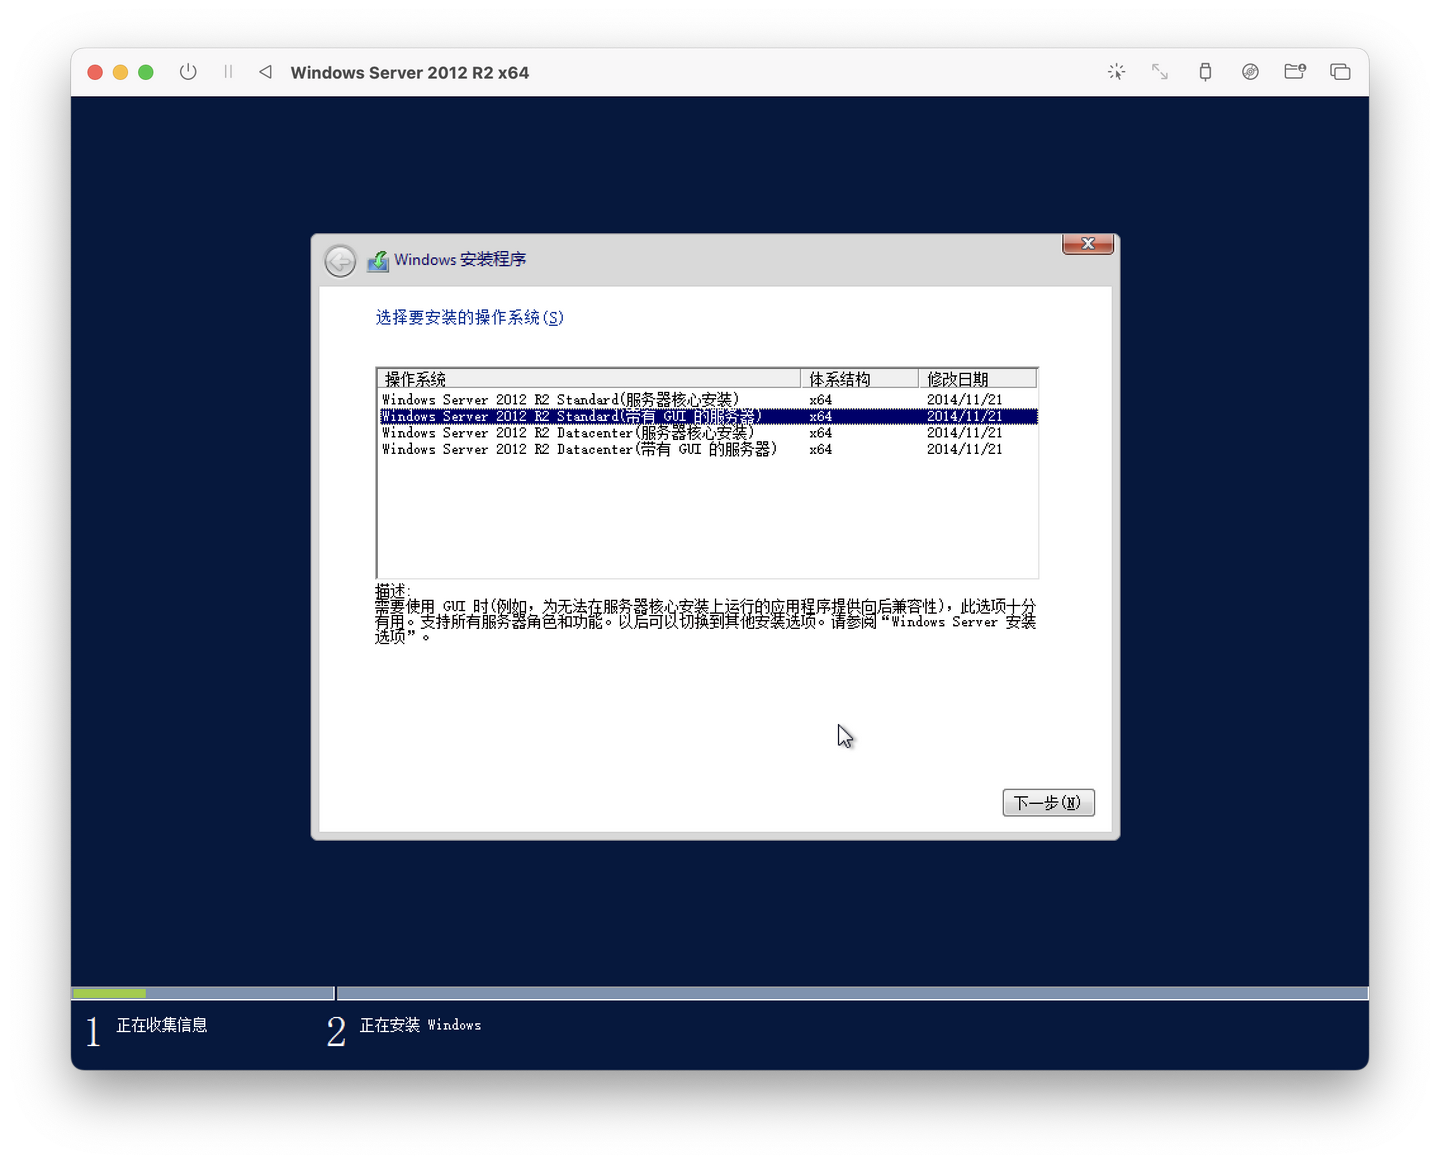Click the description paragraph text

pos(705,621)
